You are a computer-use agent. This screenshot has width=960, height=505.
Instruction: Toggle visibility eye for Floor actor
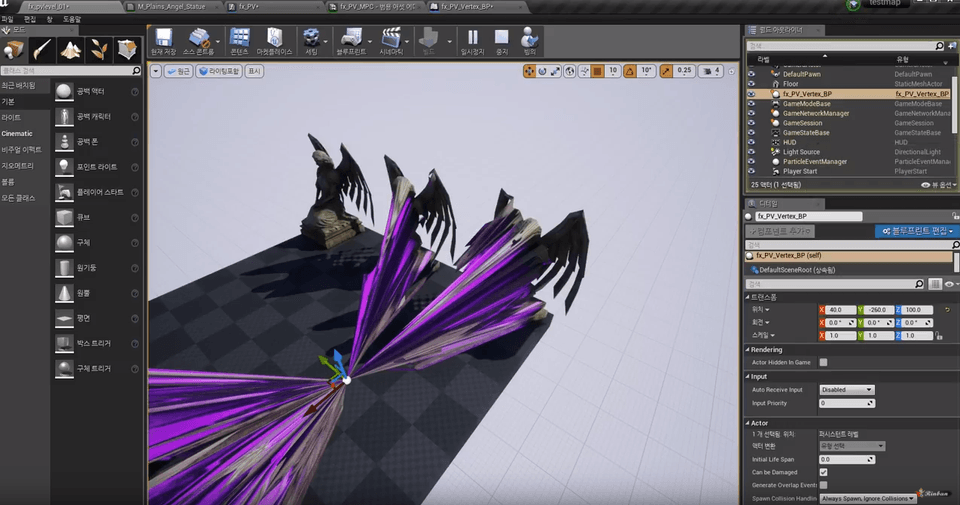[x=752, y=84]
